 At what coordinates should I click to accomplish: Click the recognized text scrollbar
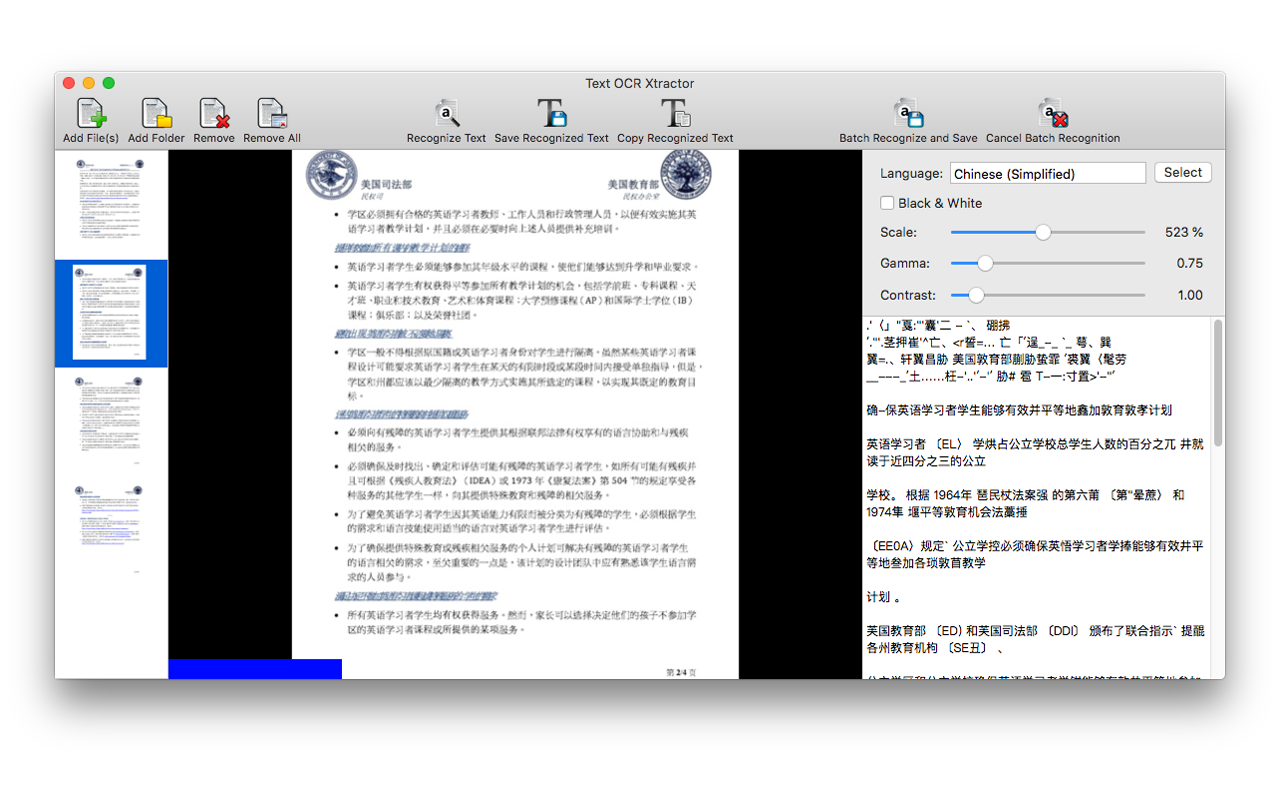[x=1218, y=383]
